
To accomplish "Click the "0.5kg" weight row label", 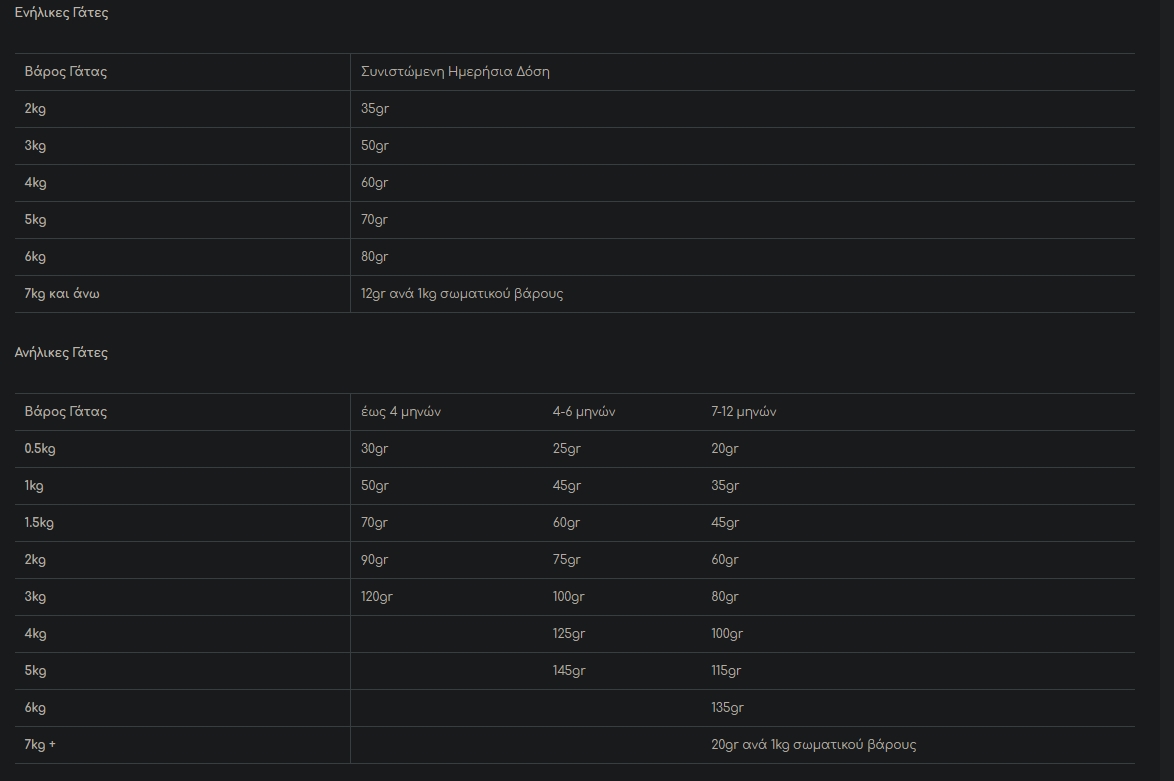I will 40,449.
